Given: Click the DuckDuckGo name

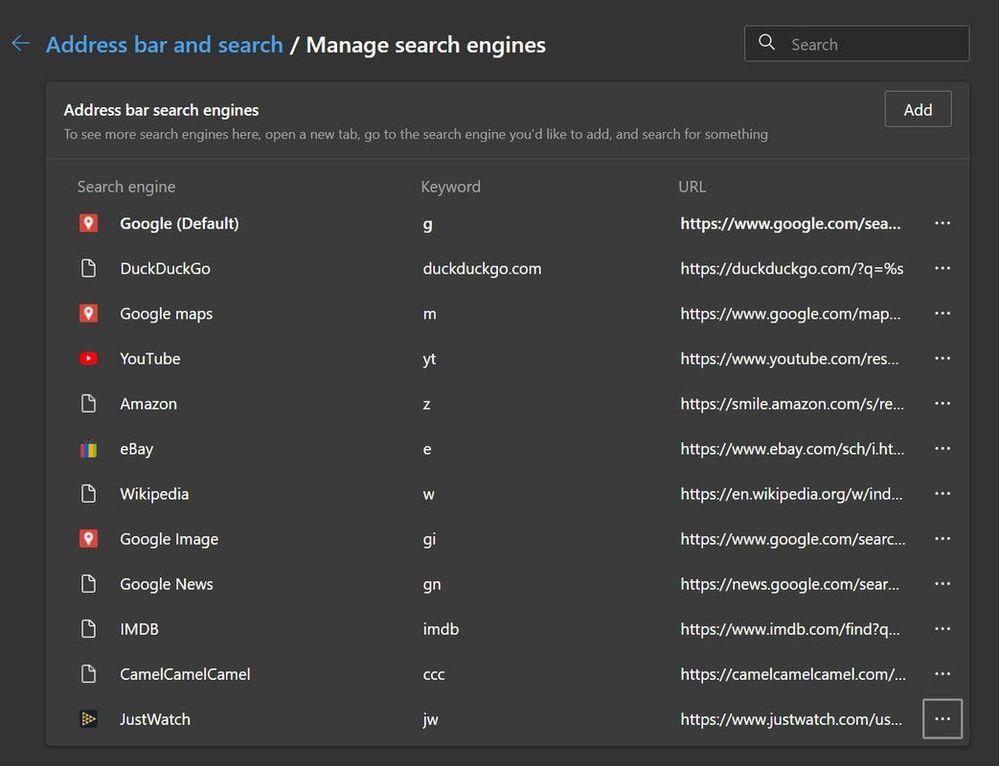Looking at the screenshot, I should (x=165, y=268).
